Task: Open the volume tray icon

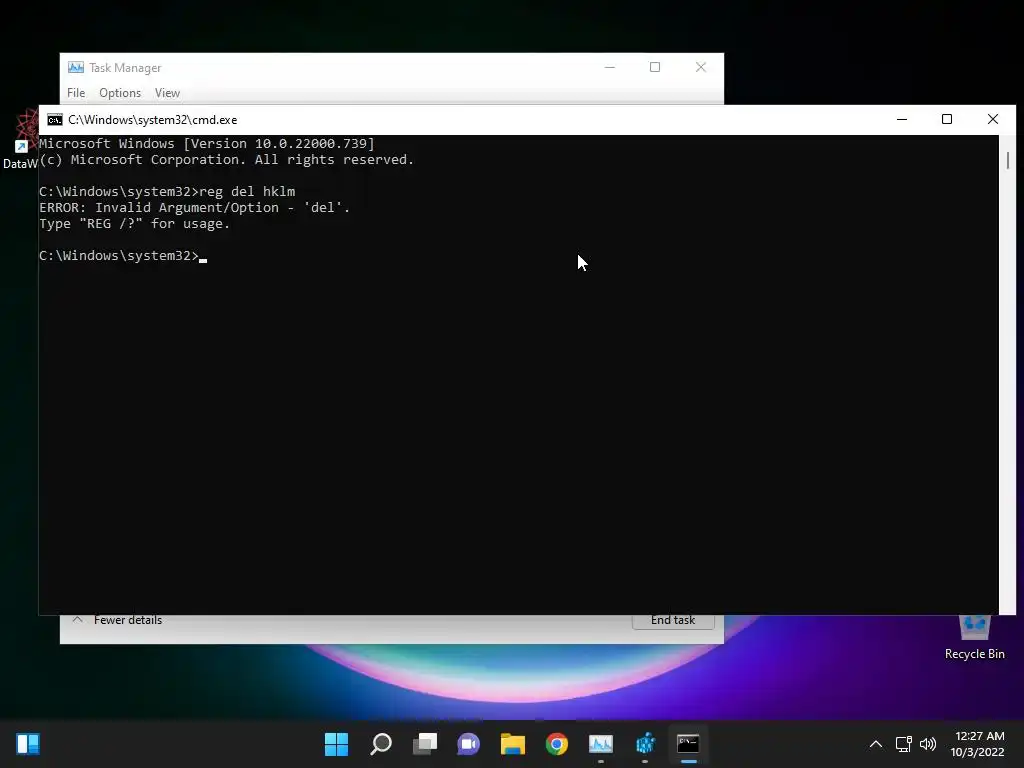Action: 927,744
